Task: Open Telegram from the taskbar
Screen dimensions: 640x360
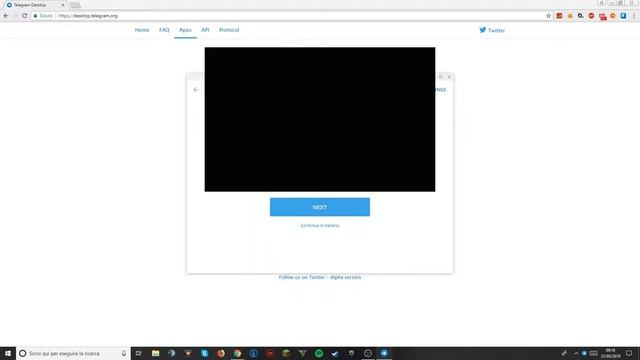Action: coord(384,353)
